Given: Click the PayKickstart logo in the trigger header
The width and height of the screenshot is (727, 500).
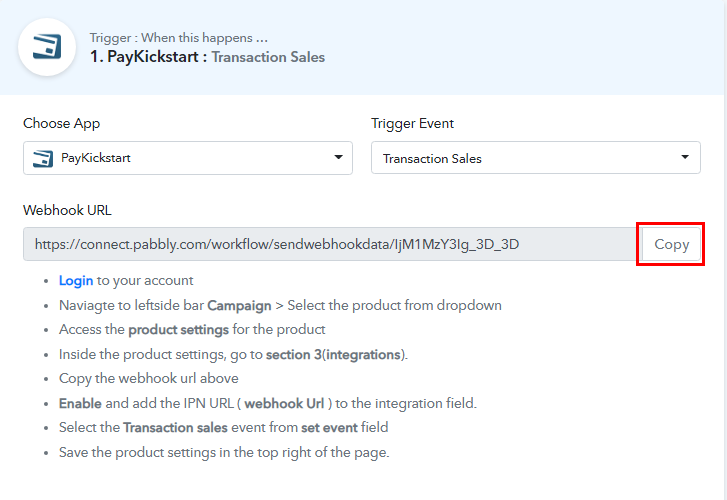Looking at the screenshot, I should click(x=47, y=47).
